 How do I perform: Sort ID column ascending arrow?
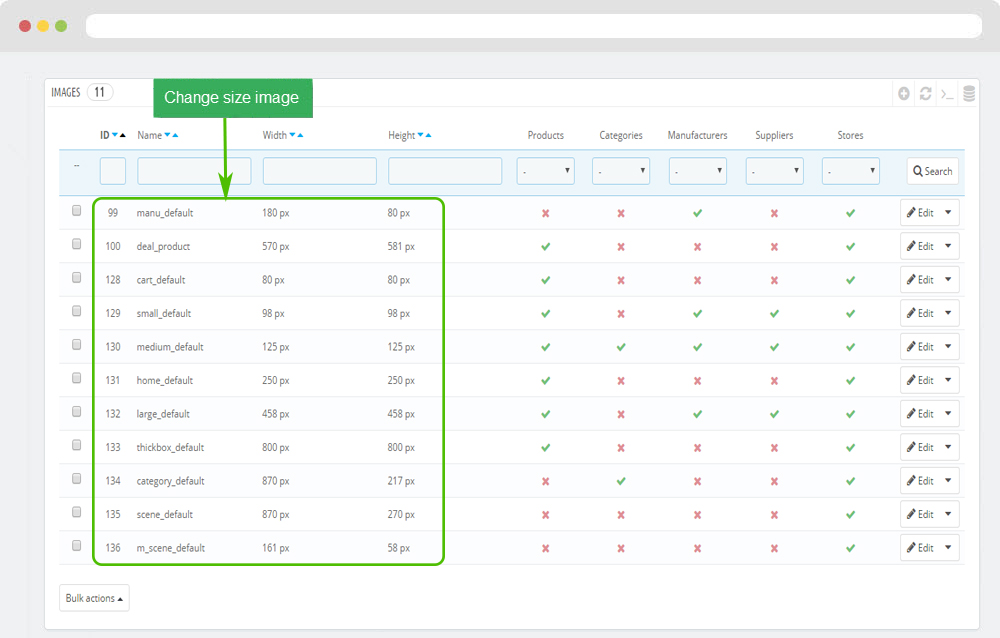pyautogui.click(x=122, y=135)
